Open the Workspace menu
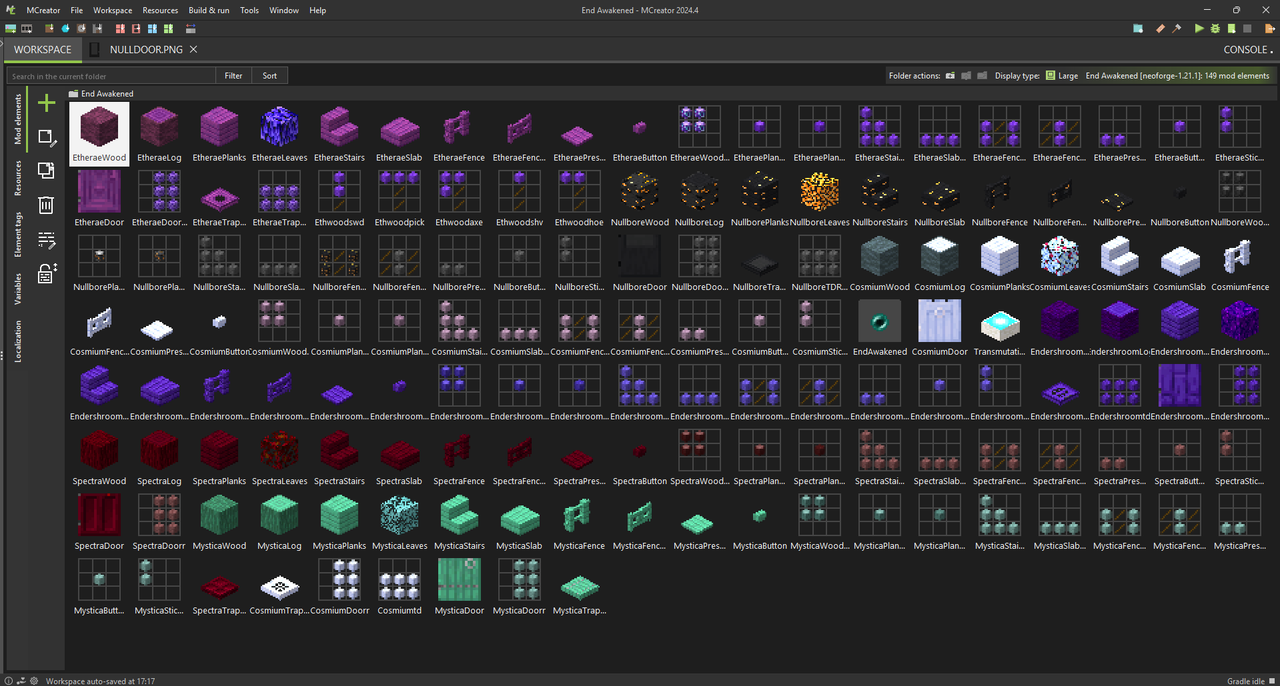 (112, 10)
